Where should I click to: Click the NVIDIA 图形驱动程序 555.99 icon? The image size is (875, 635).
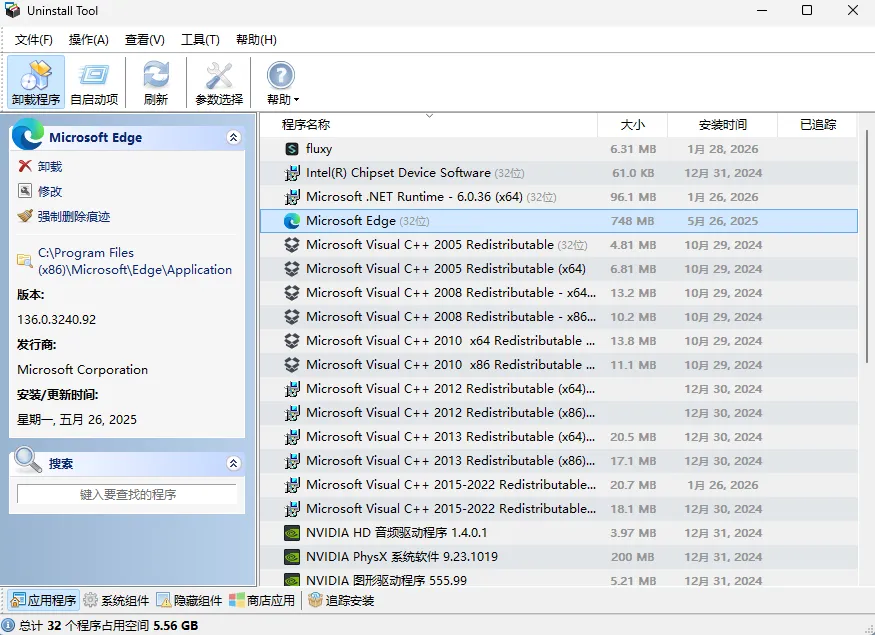click(x=292, y=580)
